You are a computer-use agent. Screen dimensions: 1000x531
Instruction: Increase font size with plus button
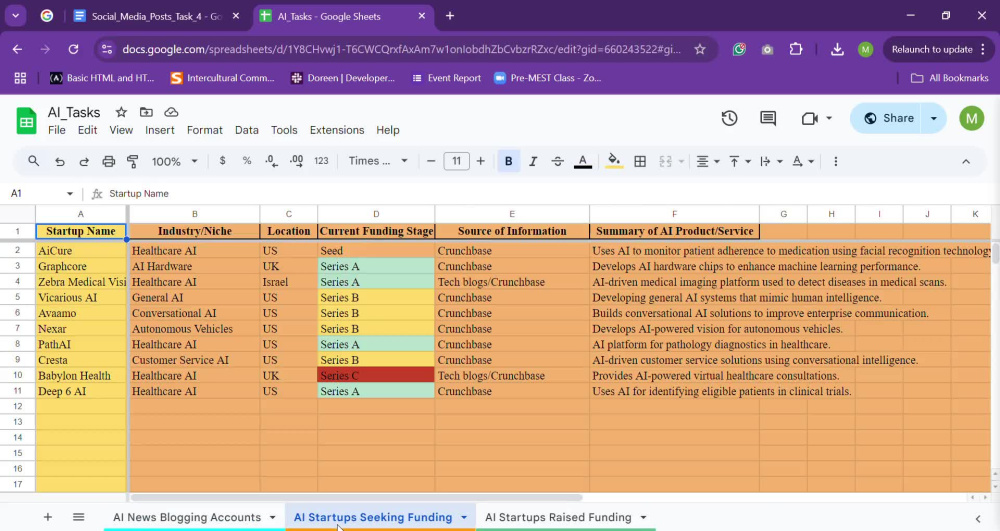(x=480, y=161)
